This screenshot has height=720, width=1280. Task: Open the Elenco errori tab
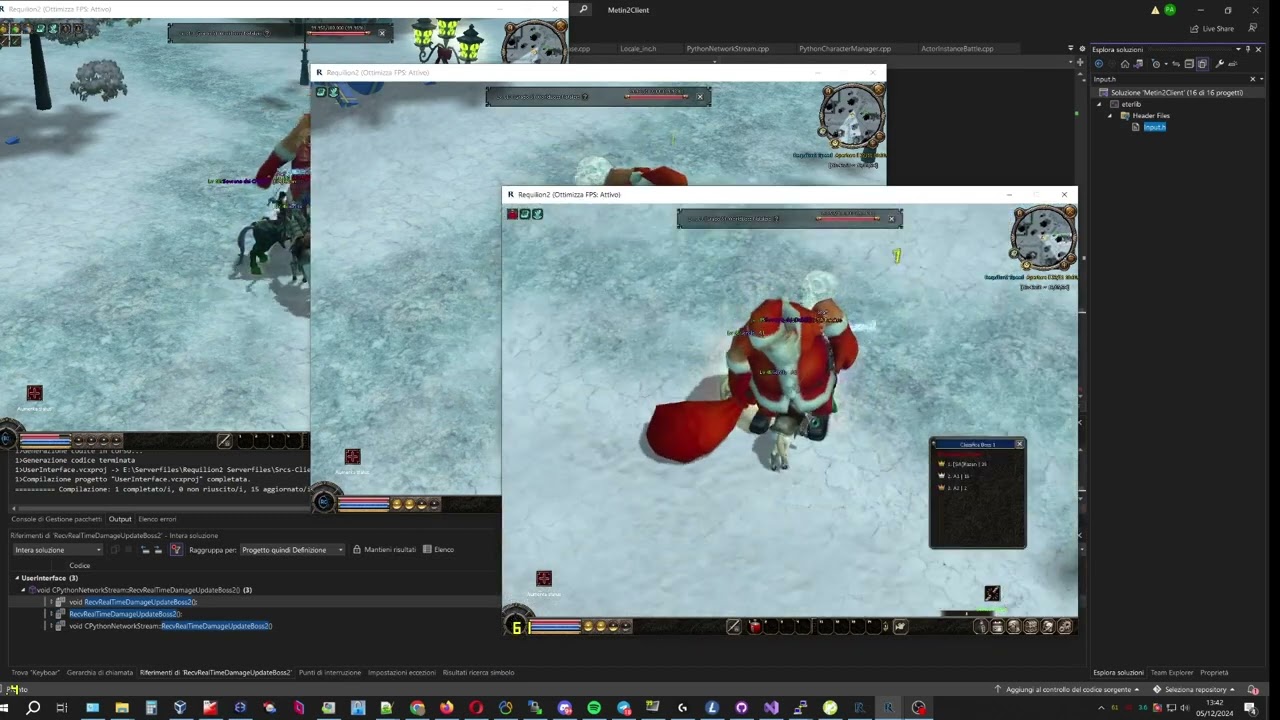157,519
